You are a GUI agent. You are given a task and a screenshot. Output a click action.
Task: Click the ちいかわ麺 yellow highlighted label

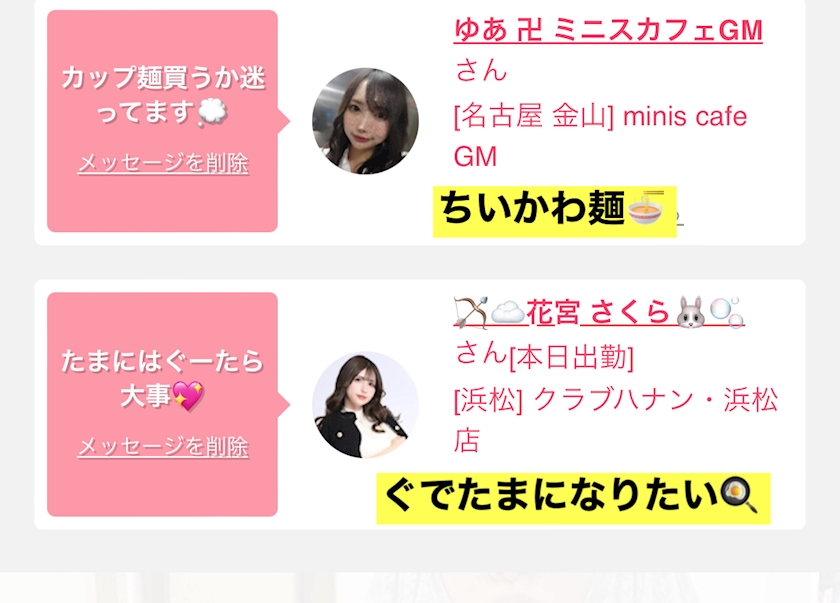(x=554, y=212)
